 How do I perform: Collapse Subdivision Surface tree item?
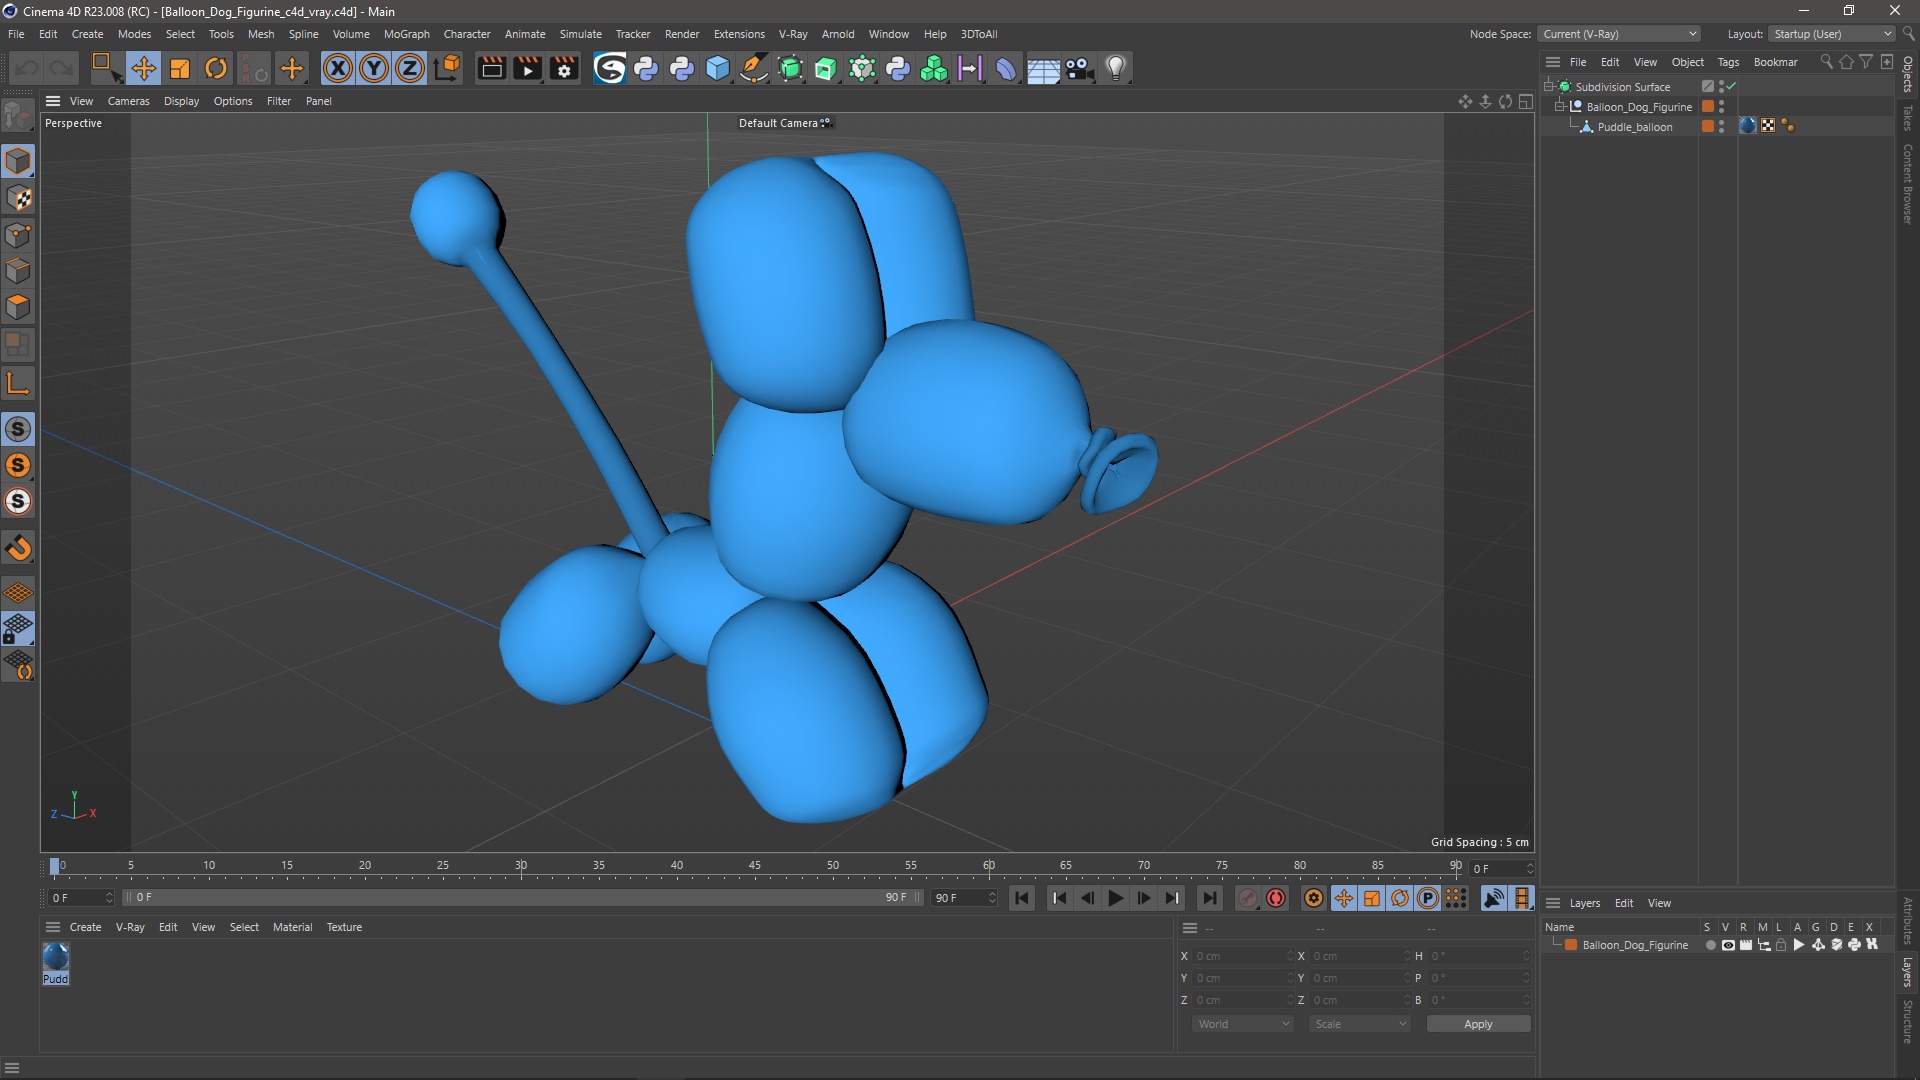[1548, 86]
